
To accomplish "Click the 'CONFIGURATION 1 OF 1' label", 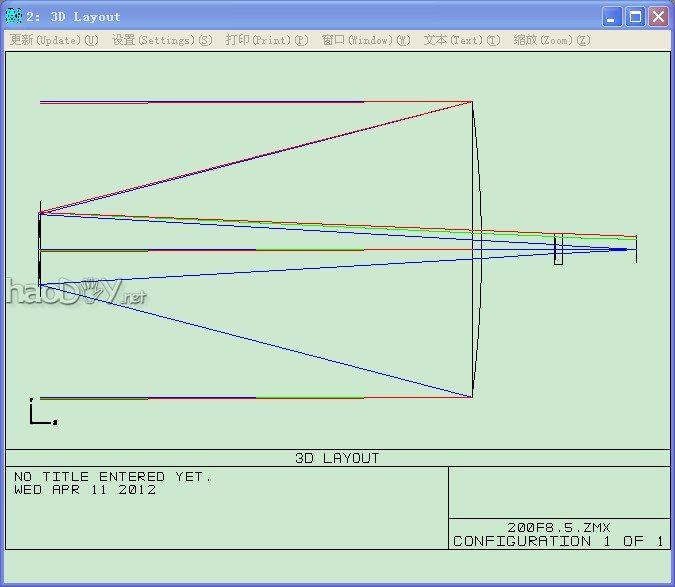I will coord(558,541).
